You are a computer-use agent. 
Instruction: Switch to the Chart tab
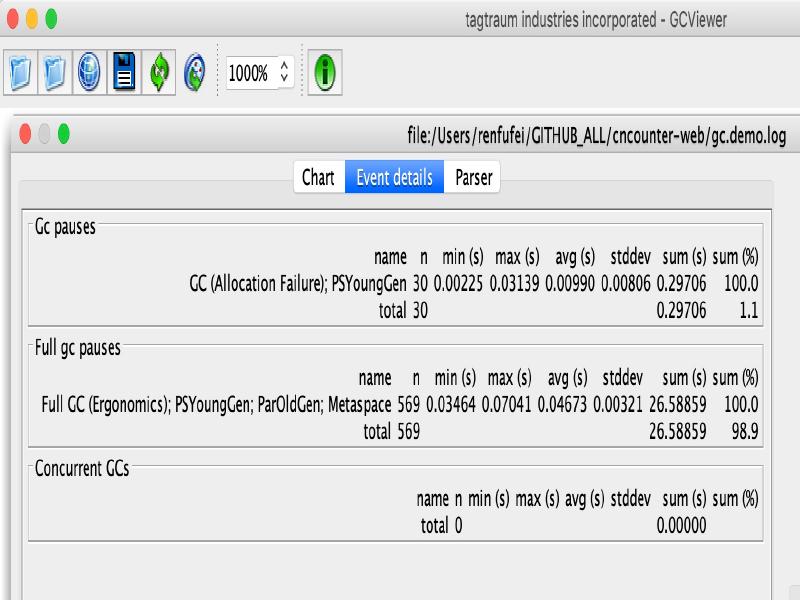pos(318,177)
